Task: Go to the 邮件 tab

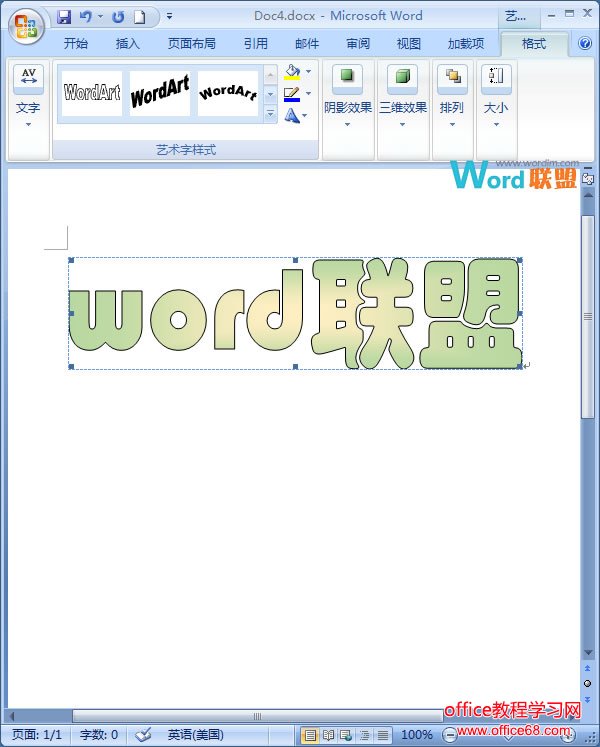Action: click(307, 44)
